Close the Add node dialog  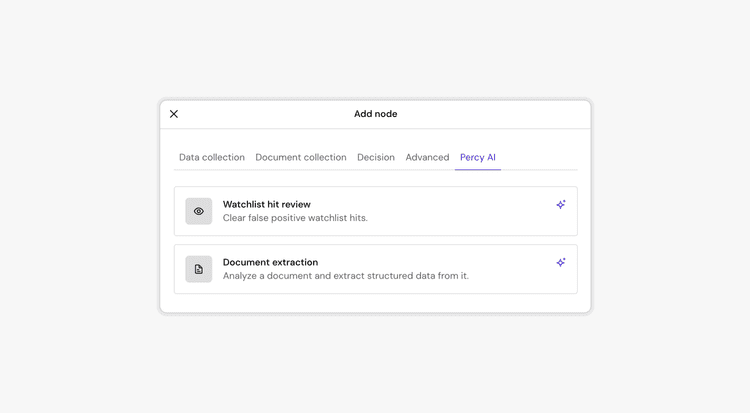pos(174,114)
